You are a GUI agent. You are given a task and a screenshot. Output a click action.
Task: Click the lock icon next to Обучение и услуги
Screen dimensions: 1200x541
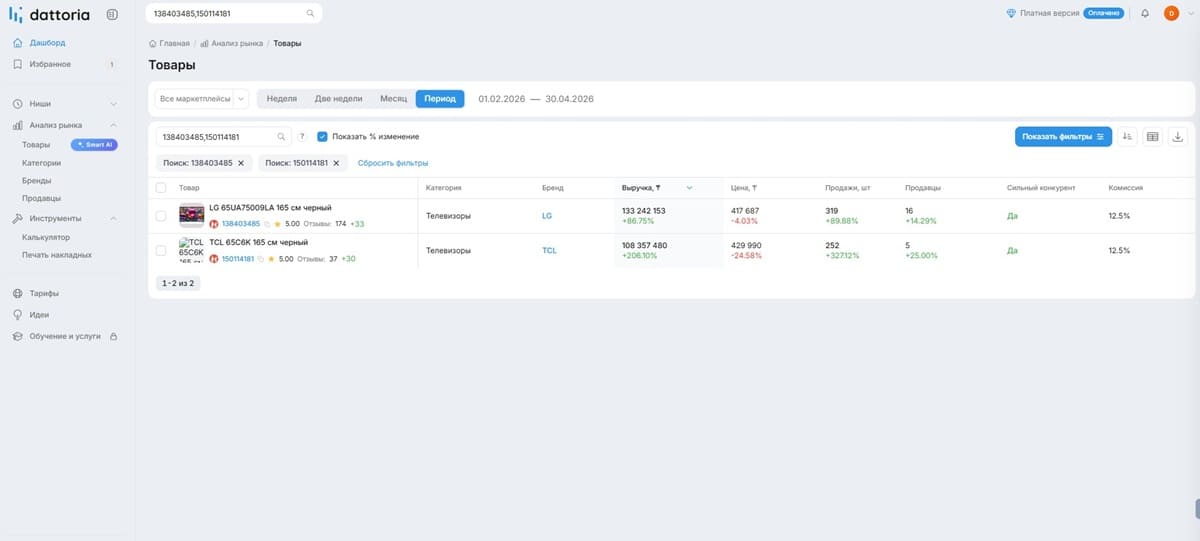pyautogui.click(x=112, y=336)
